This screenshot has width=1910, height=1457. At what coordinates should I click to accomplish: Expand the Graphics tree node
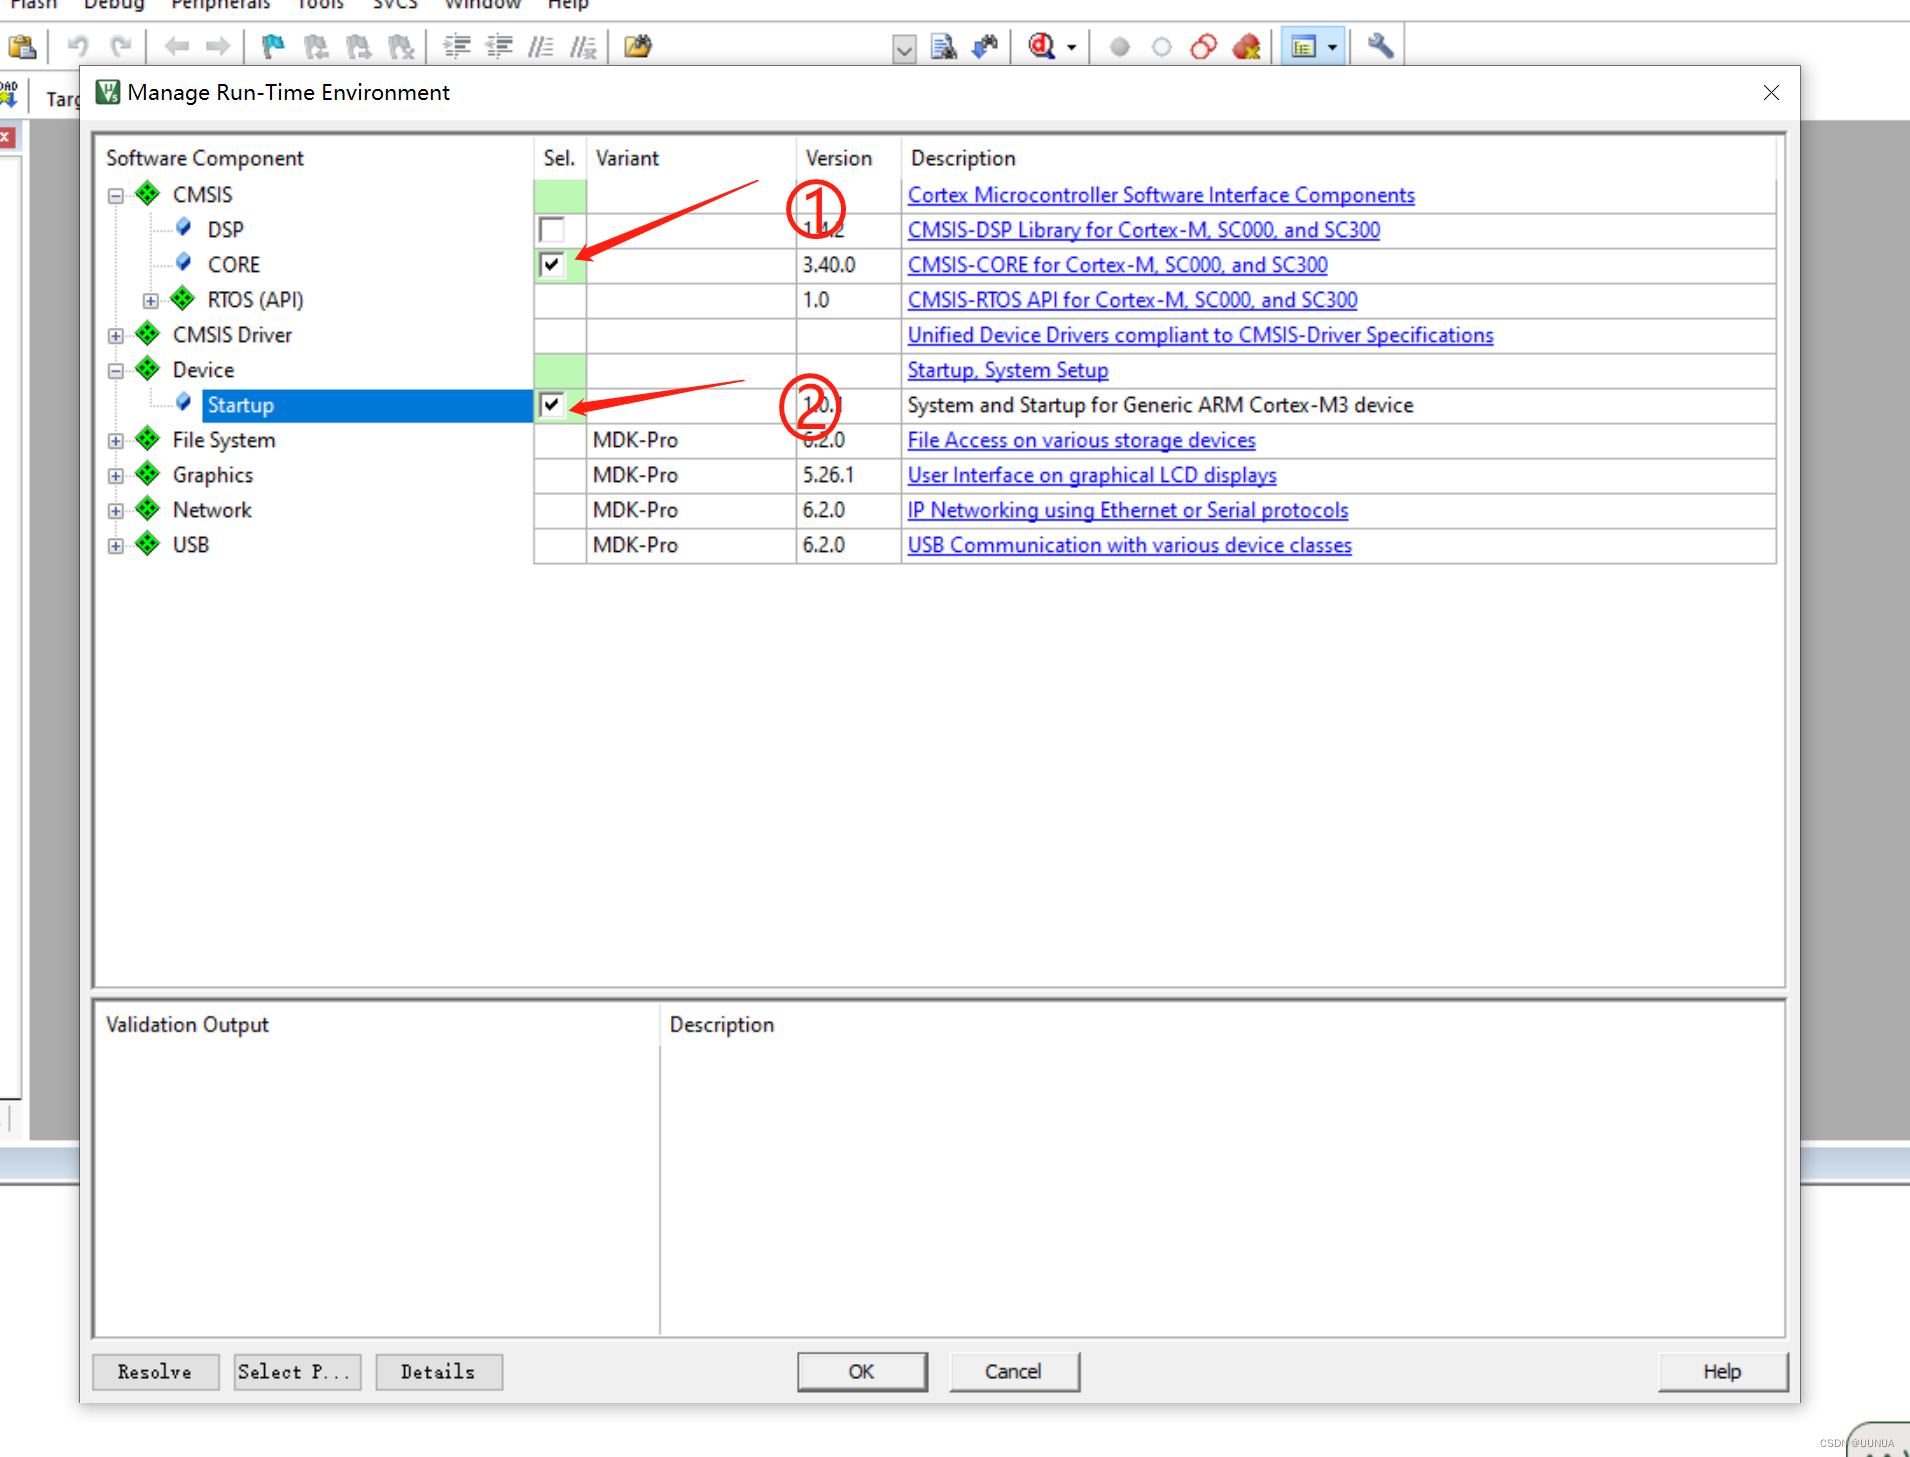(116, 476)
